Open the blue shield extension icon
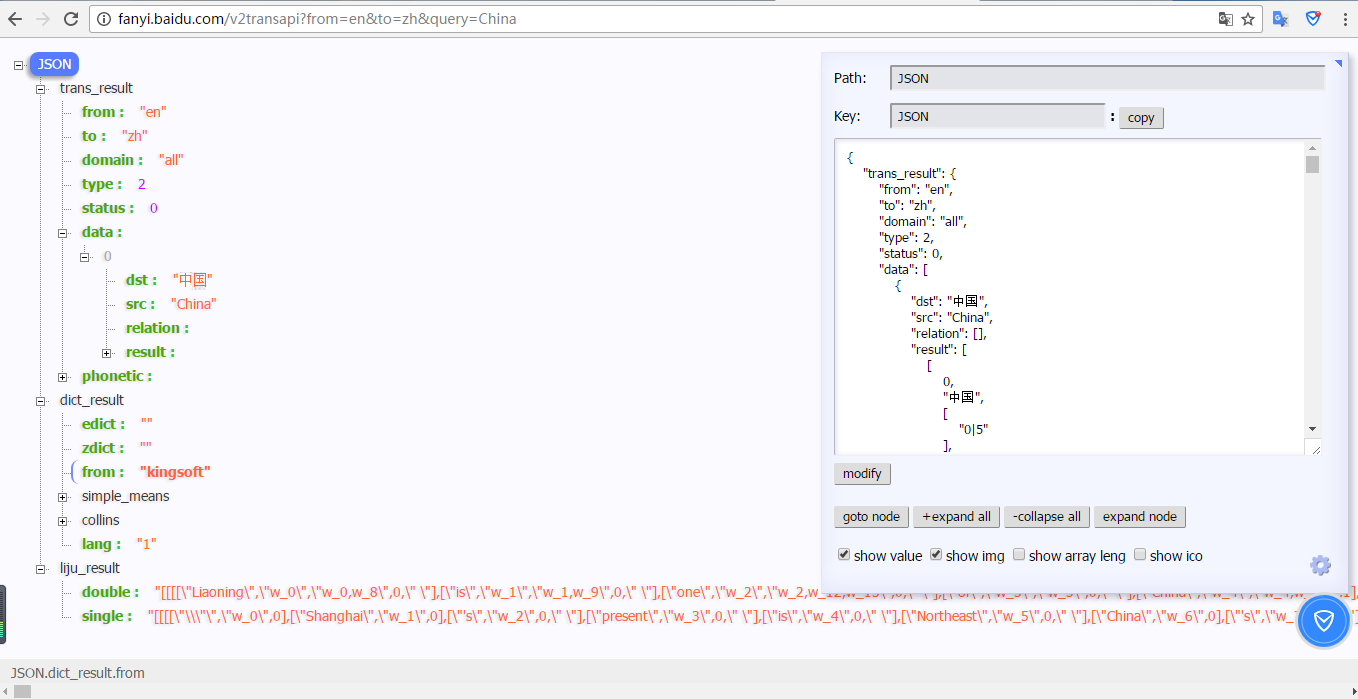The image size is (1358, 699). pos(1314,18)
